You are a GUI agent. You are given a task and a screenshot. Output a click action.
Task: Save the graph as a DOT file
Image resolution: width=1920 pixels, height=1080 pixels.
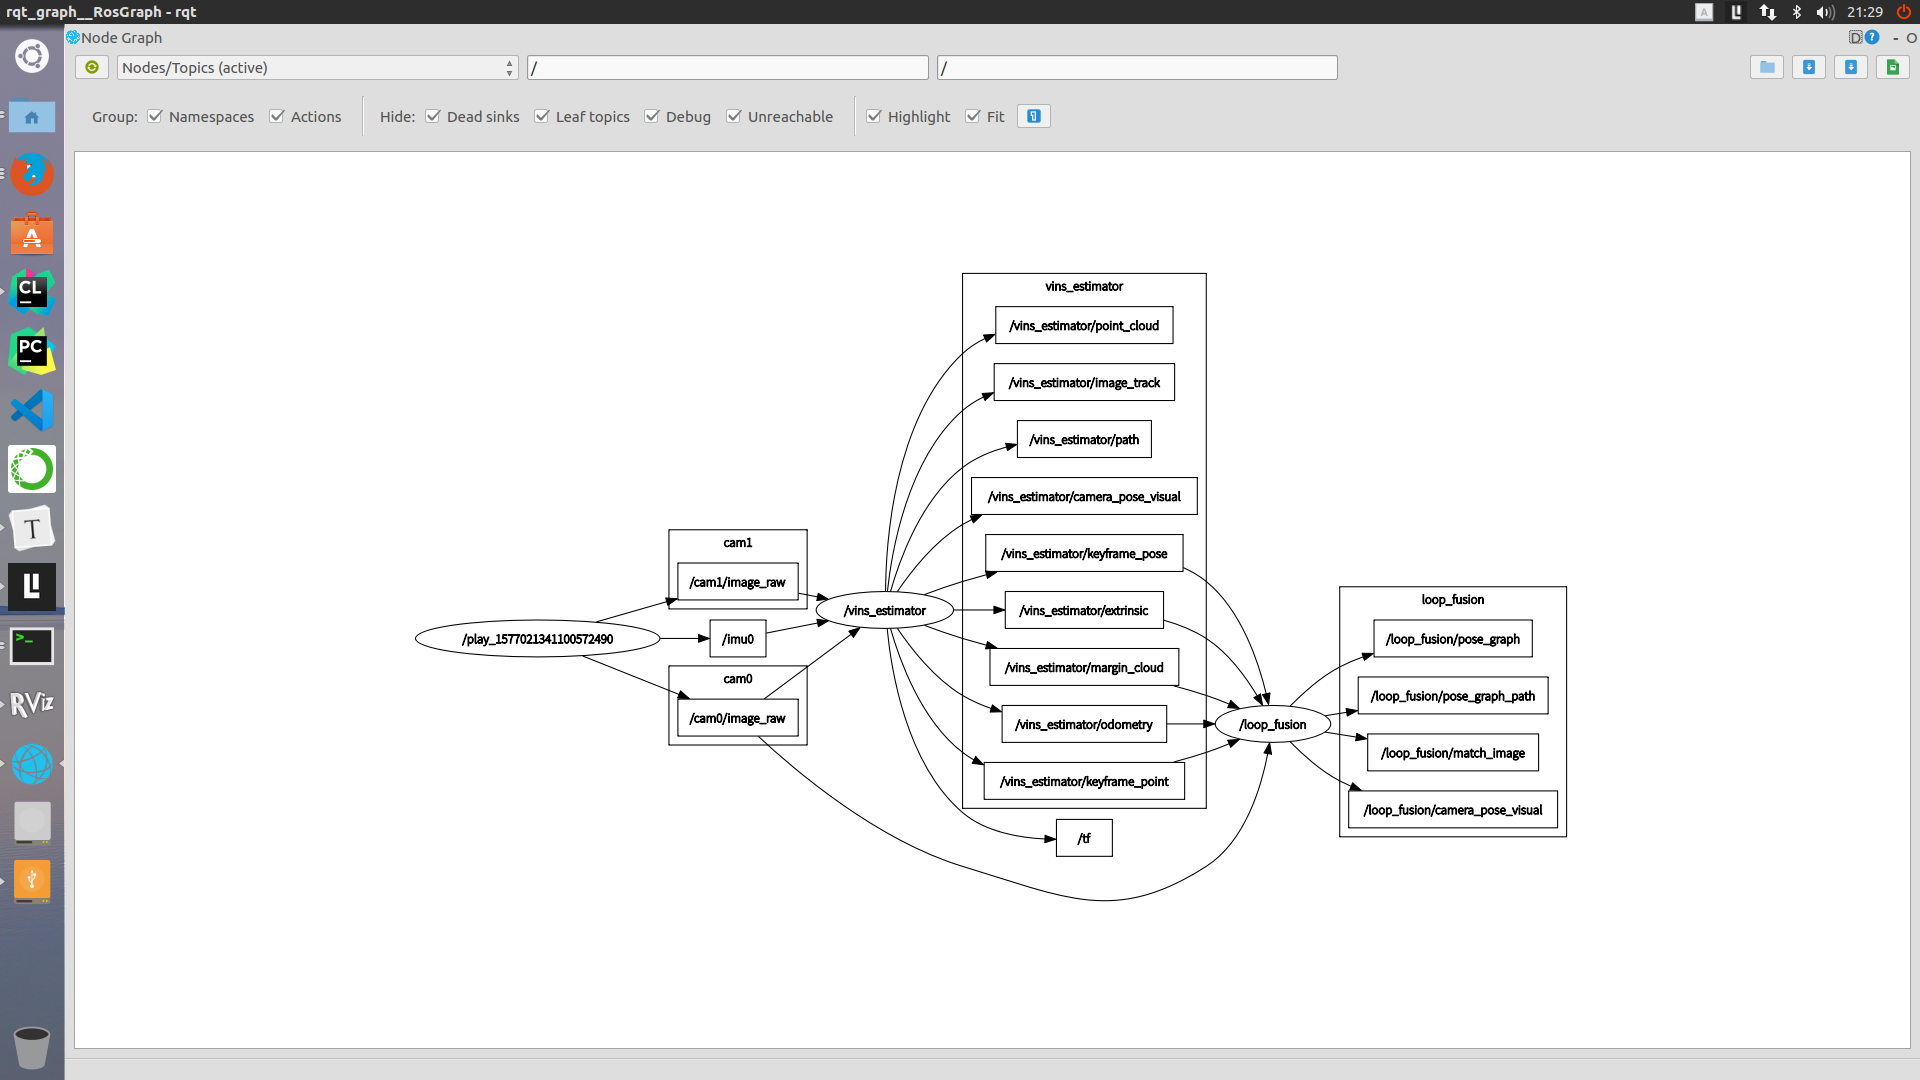1809,66
